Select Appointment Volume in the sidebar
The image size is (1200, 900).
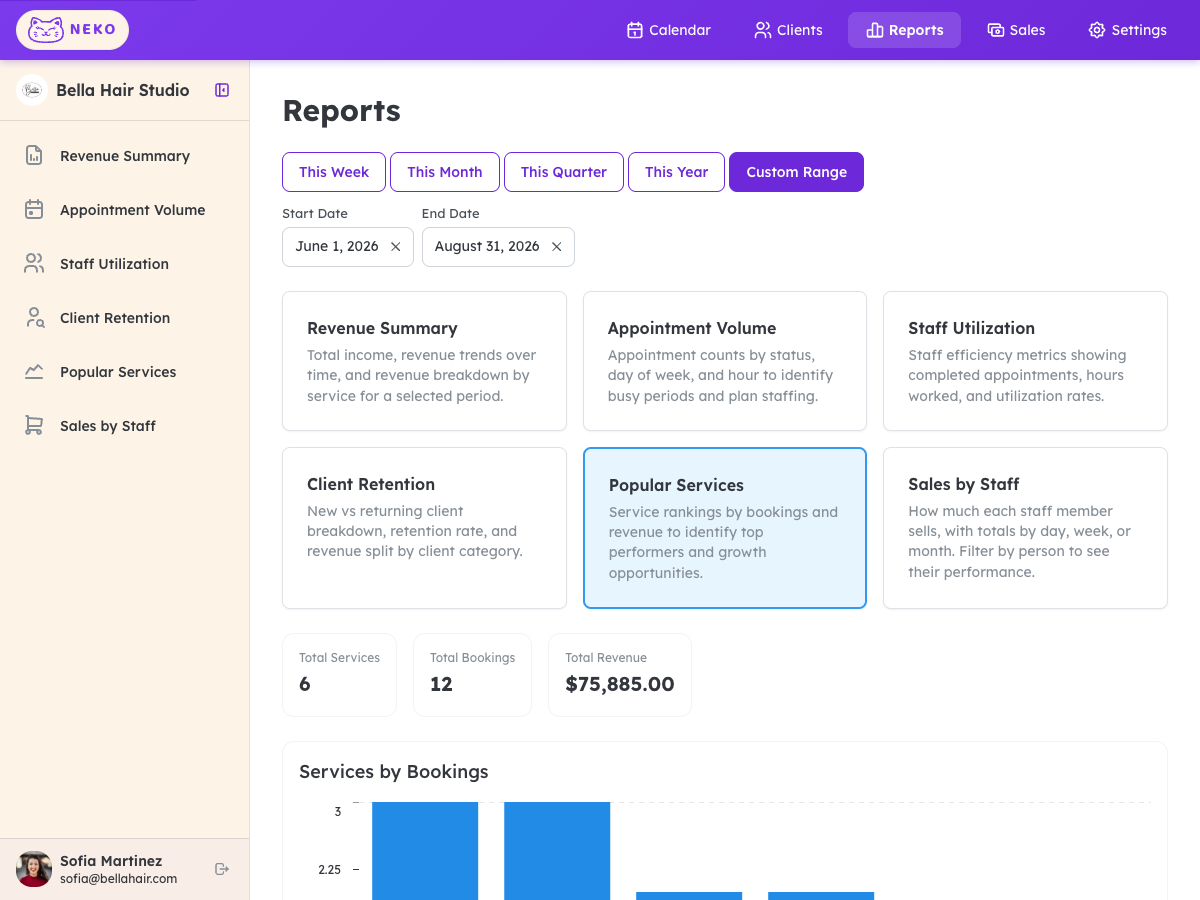(x=125, y=209)
